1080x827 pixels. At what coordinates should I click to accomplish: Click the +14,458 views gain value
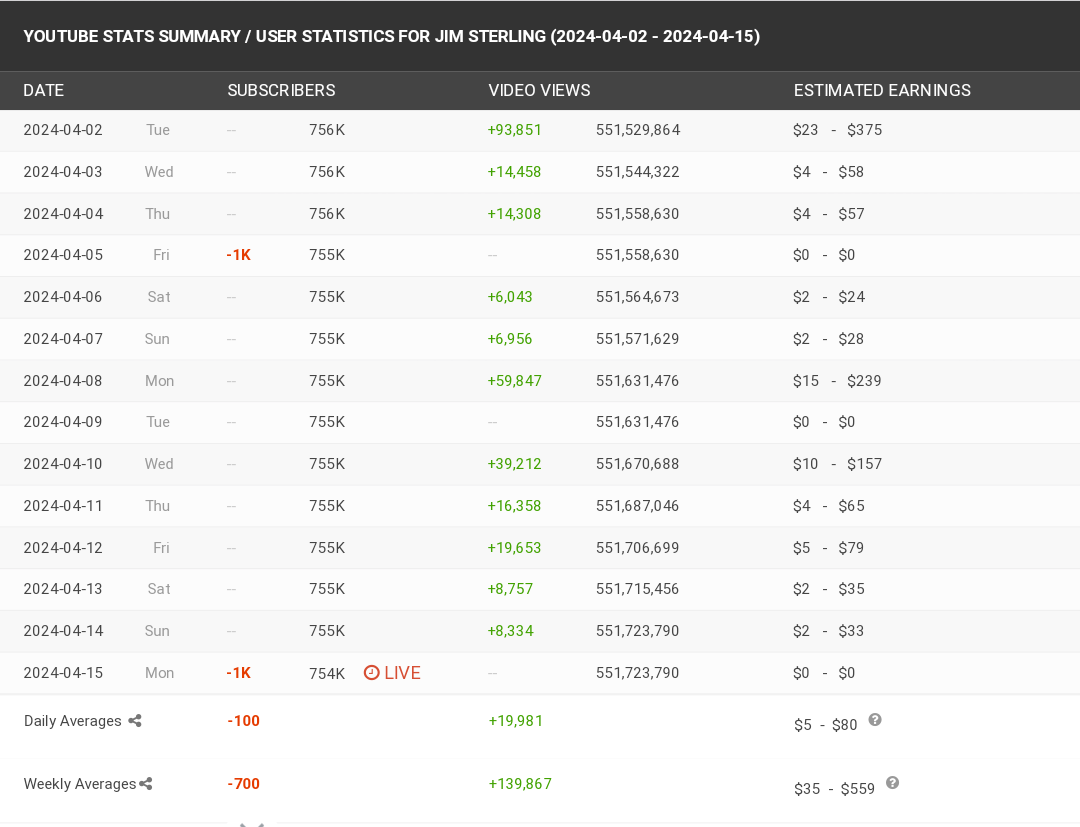515,172
